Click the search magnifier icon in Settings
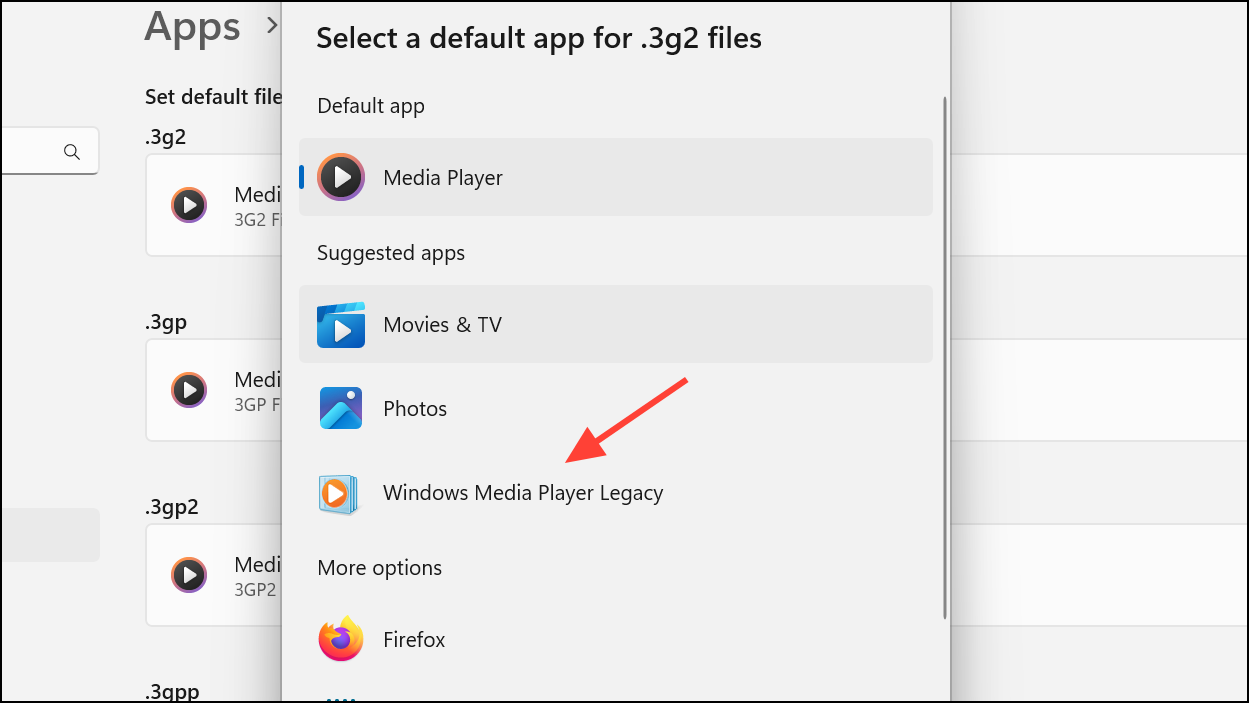The height and width of the screenshot is (703, 1249). (x=71, y=152)
